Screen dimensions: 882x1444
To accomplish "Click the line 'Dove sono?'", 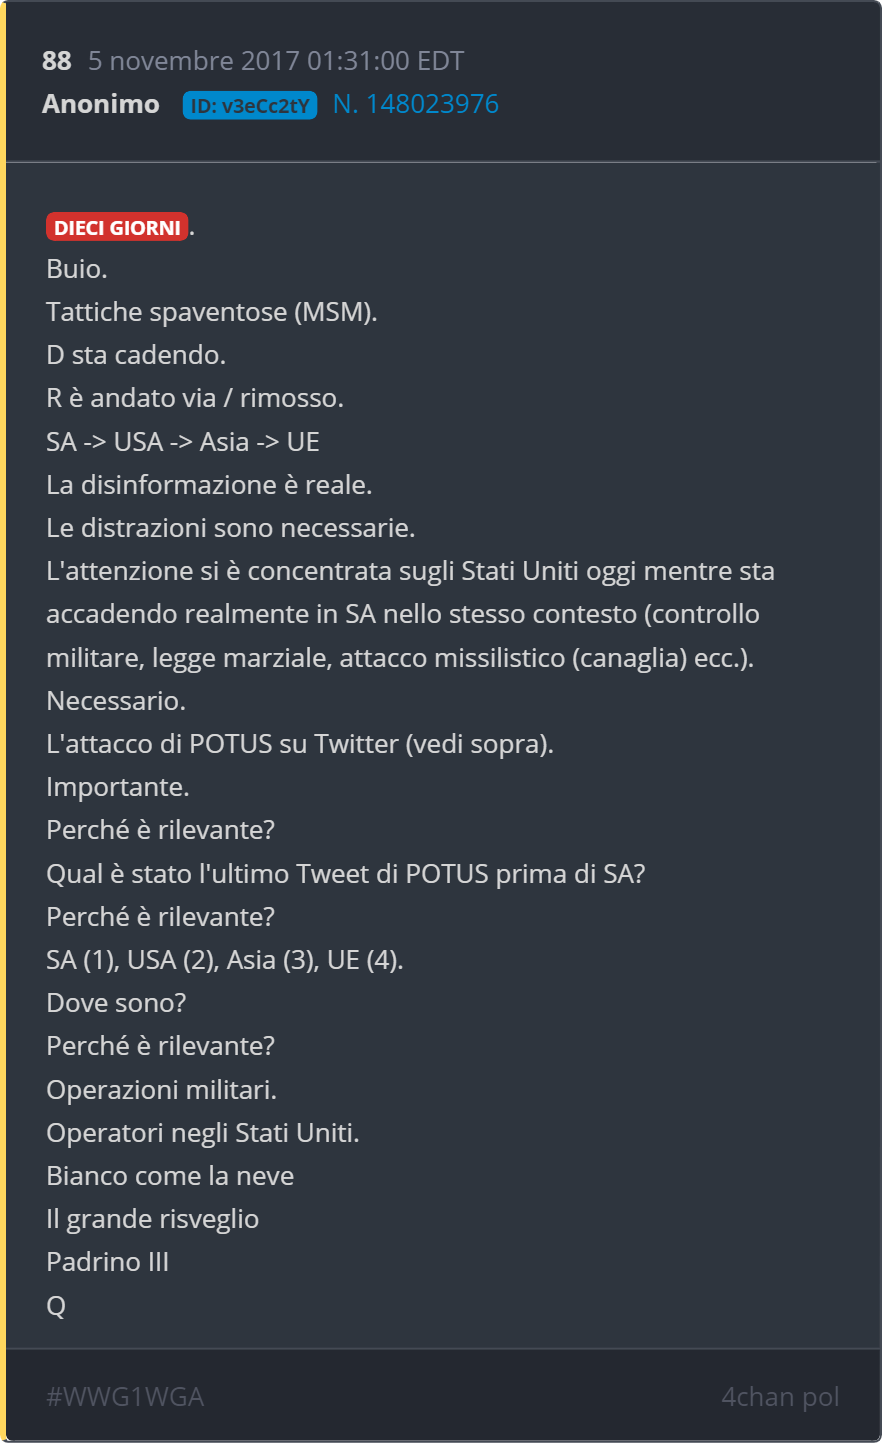I will tap(116, 1003).
